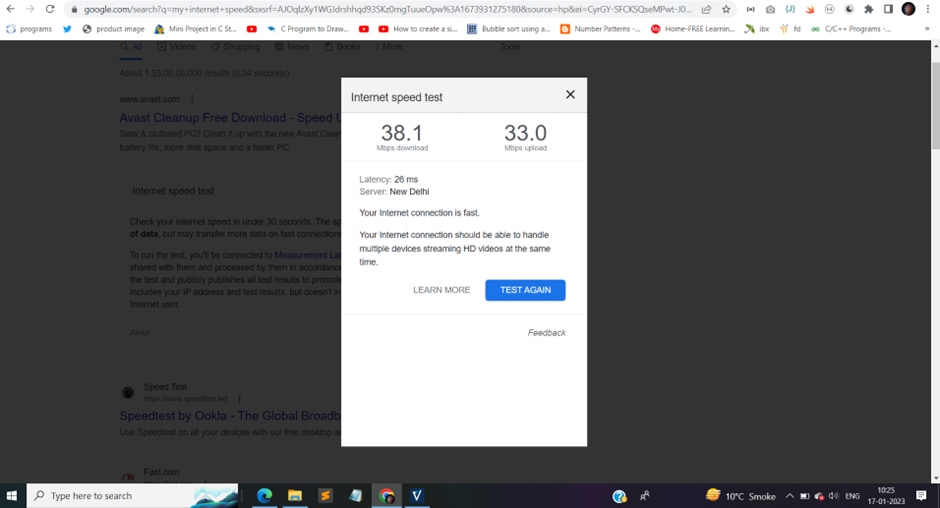Open the 'fd' bookmark
The image size is (940, 508).
(790, 29)
